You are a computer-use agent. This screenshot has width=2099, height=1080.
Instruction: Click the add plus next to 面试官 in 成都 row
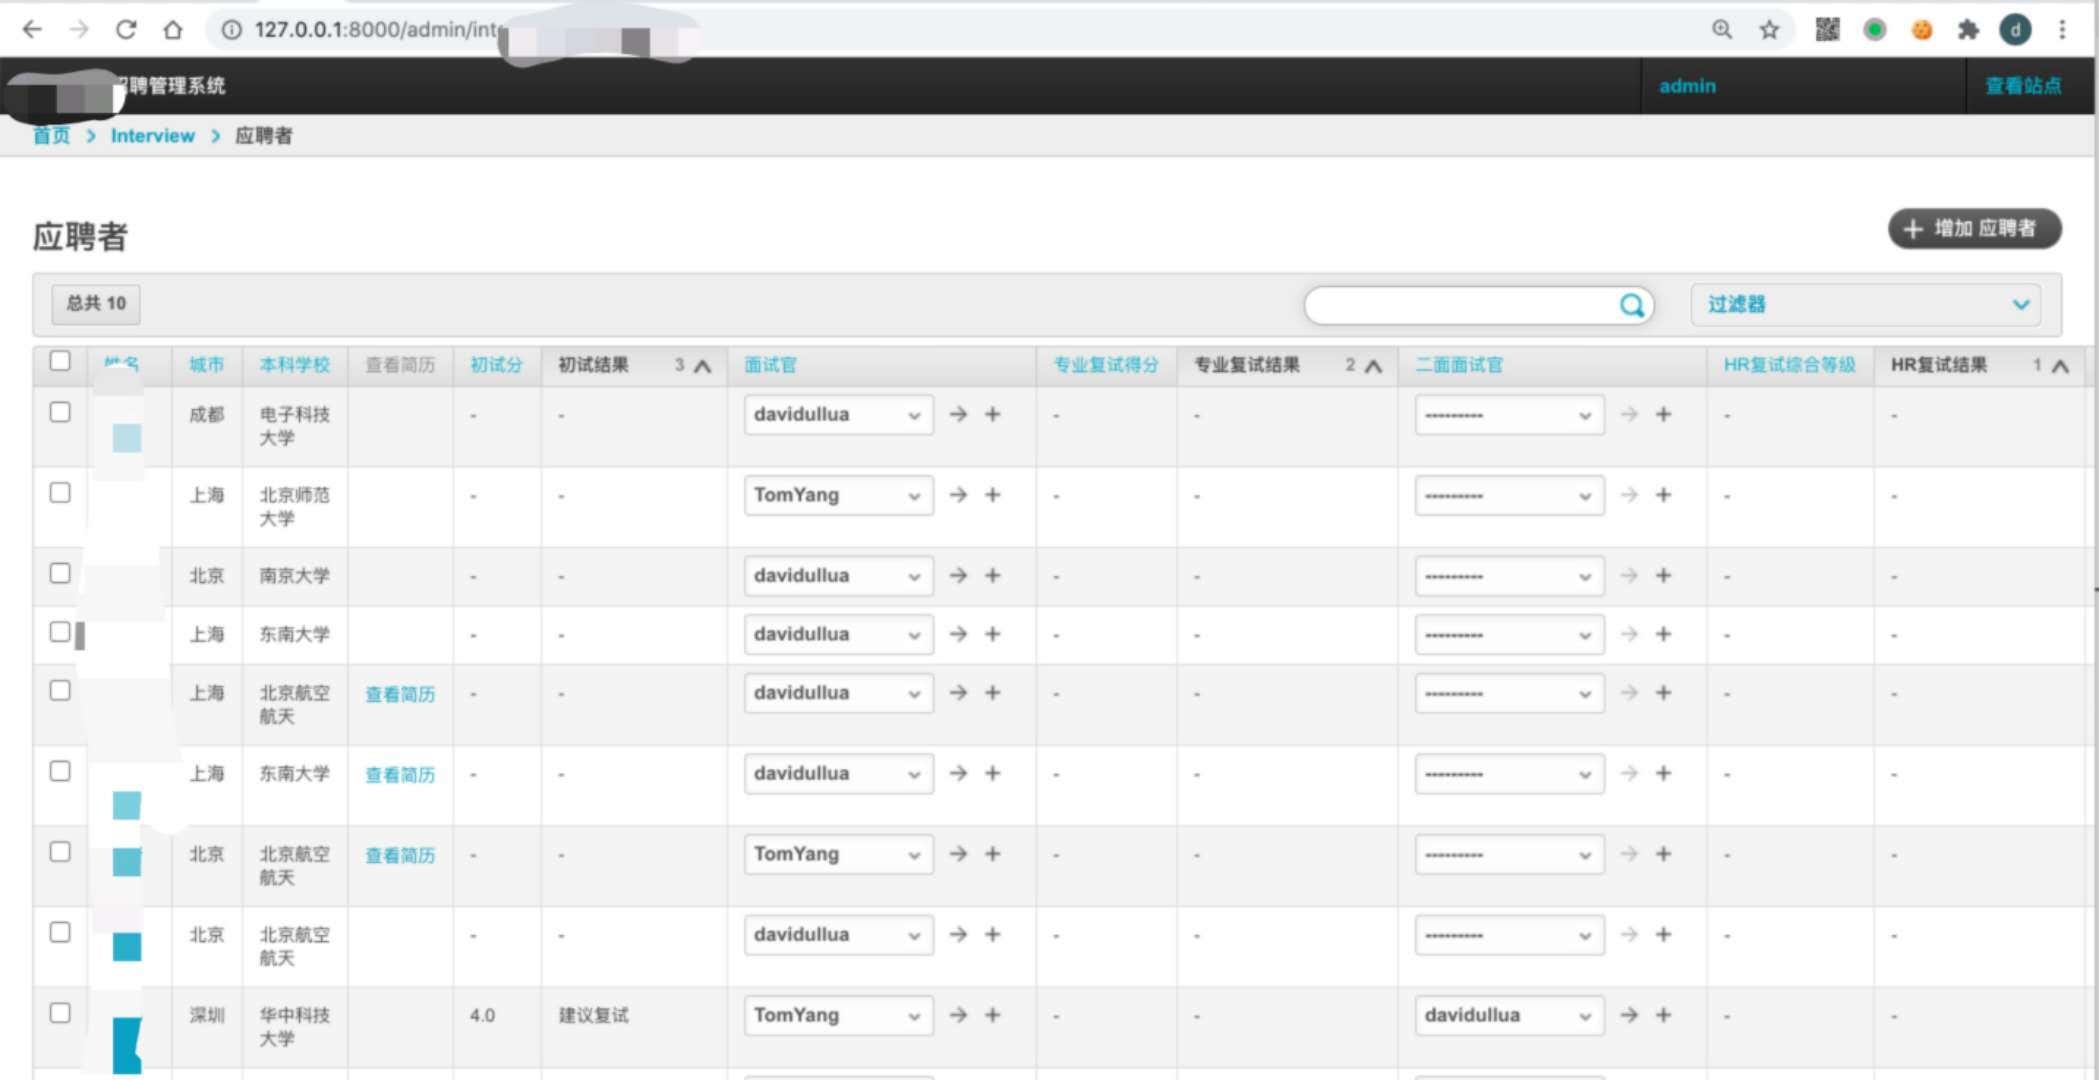click(993, 414)
